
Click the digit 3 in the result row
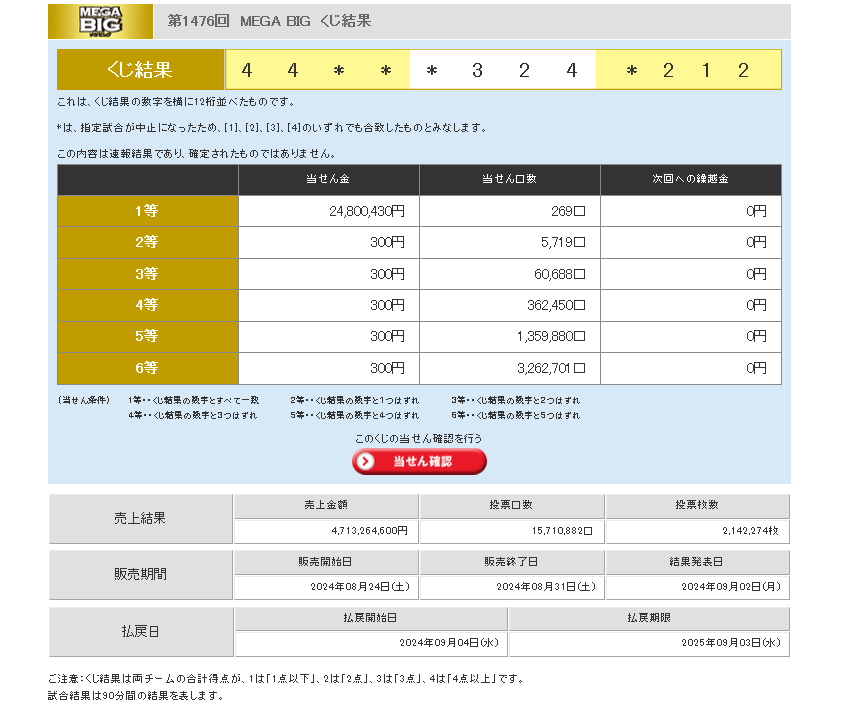(x=477, y=70)
